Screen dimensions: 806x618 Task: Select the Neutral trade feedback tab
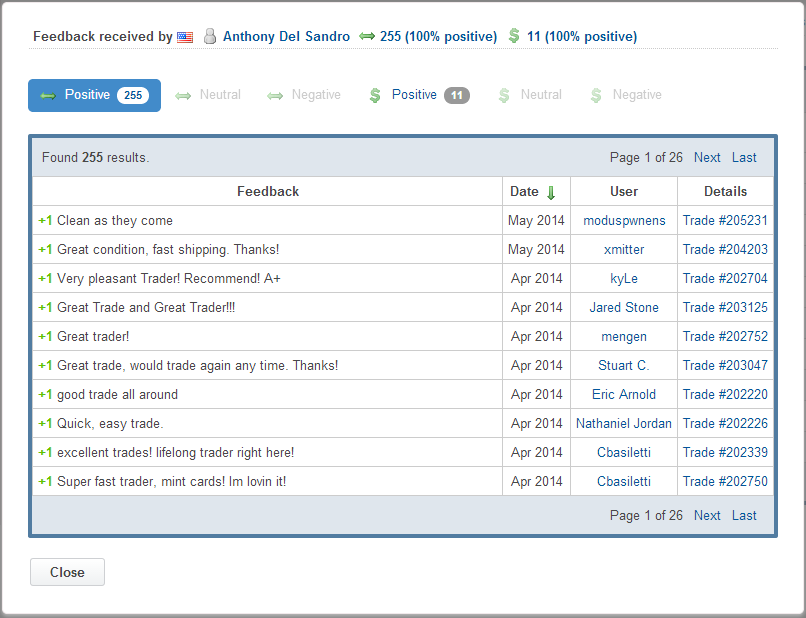(208, 95)
